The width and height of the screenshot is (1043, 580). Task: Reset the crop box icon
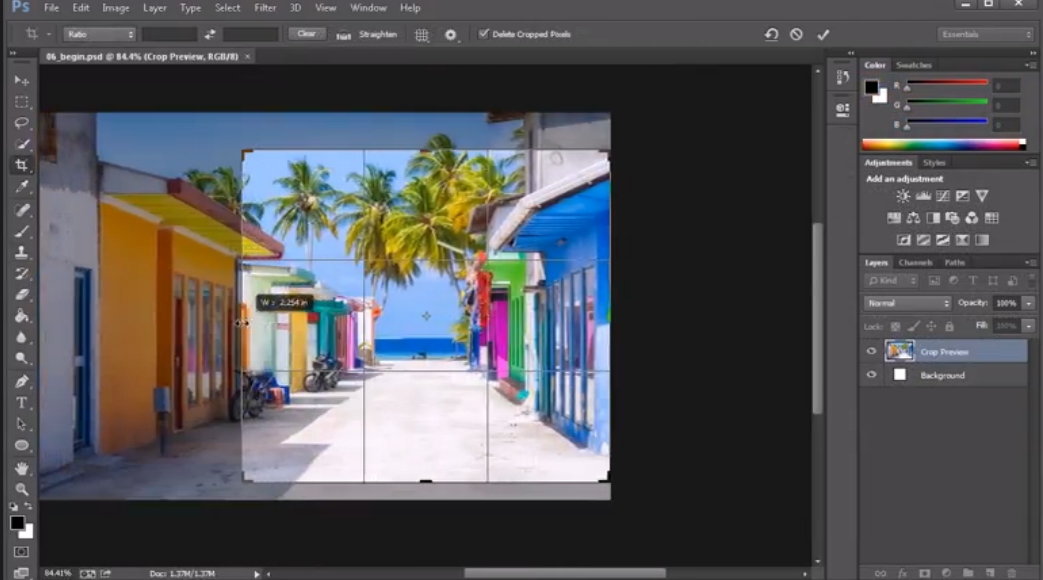point(771,35)
